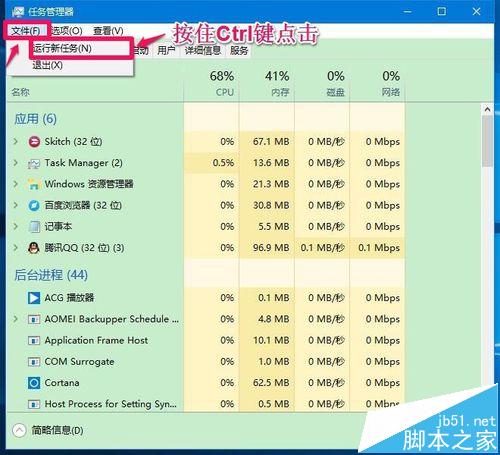This screenshot has height=455, width=500.
Task: Sort by the CPU column header
Action: pyautogui.click(x=211, y=83)
